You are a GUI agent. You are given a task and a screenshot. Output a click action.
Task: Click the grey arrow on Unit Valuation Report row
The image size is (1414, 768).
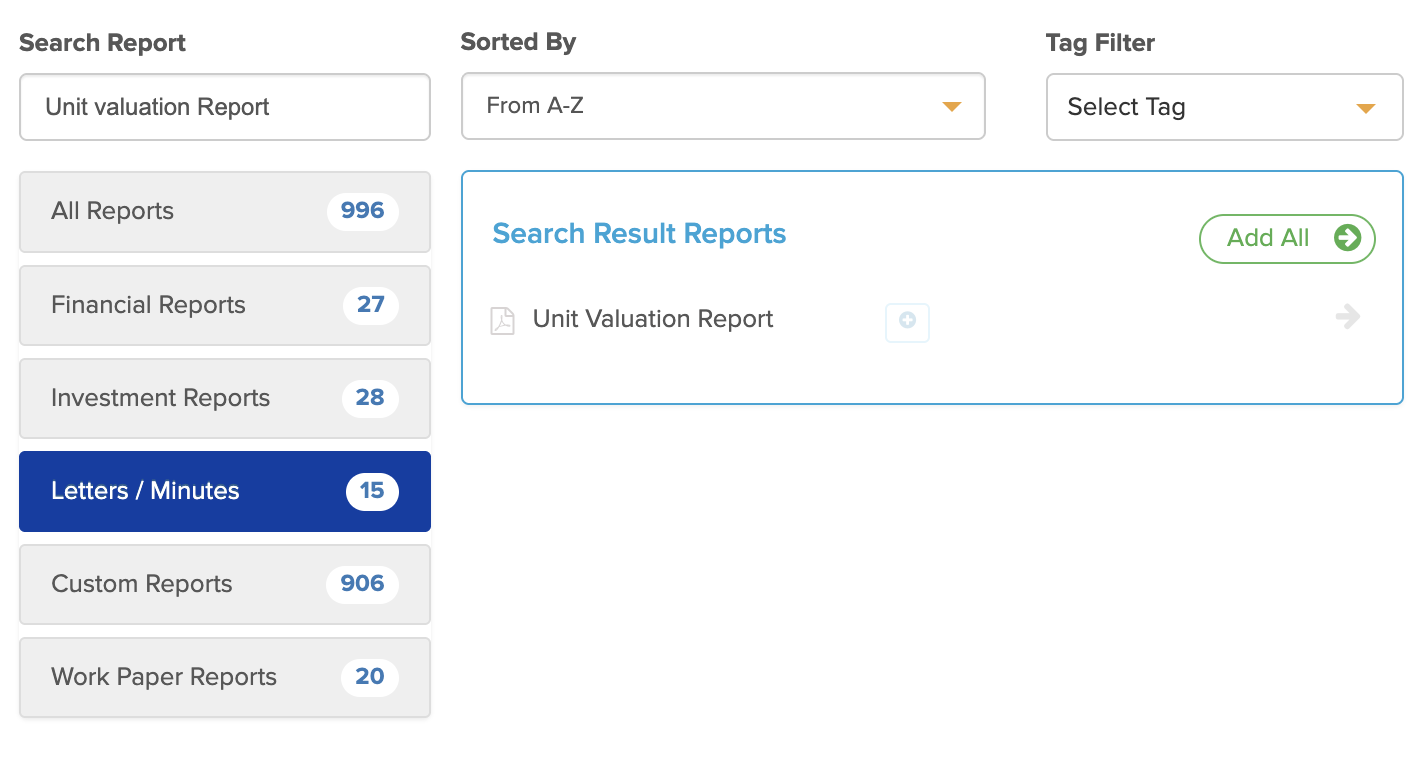click(1348, 318)
